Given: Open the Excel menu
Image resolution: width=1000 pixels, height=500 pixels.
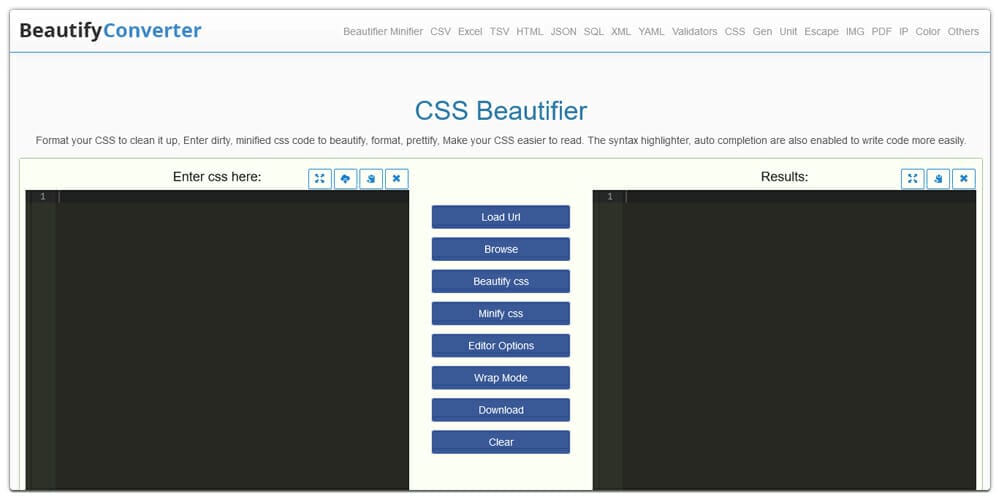Looking at the screenshot, I should coord(470,31).
